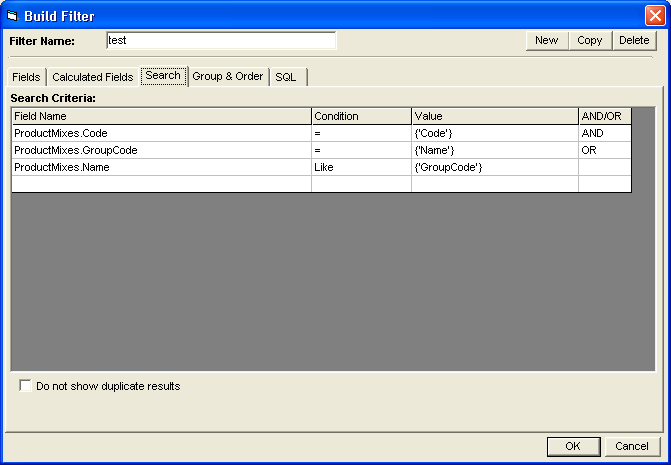Click the Delete filter button
This screenshot has height=465, width=671.
click(x=633, y=40)
